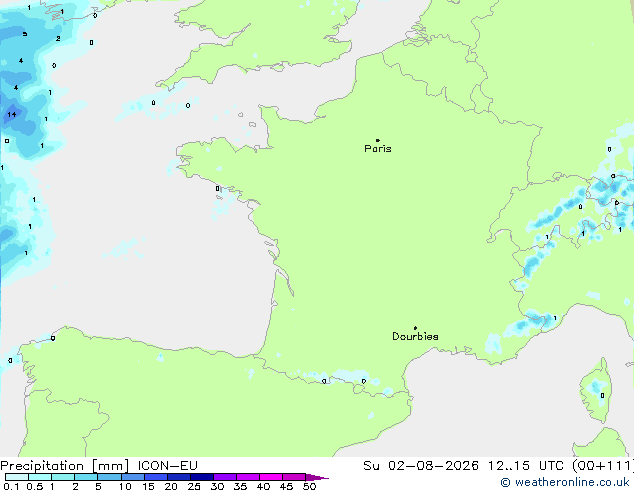Click the '12..15 UTC' time text
634x490 pixels.
pos(526,466)
